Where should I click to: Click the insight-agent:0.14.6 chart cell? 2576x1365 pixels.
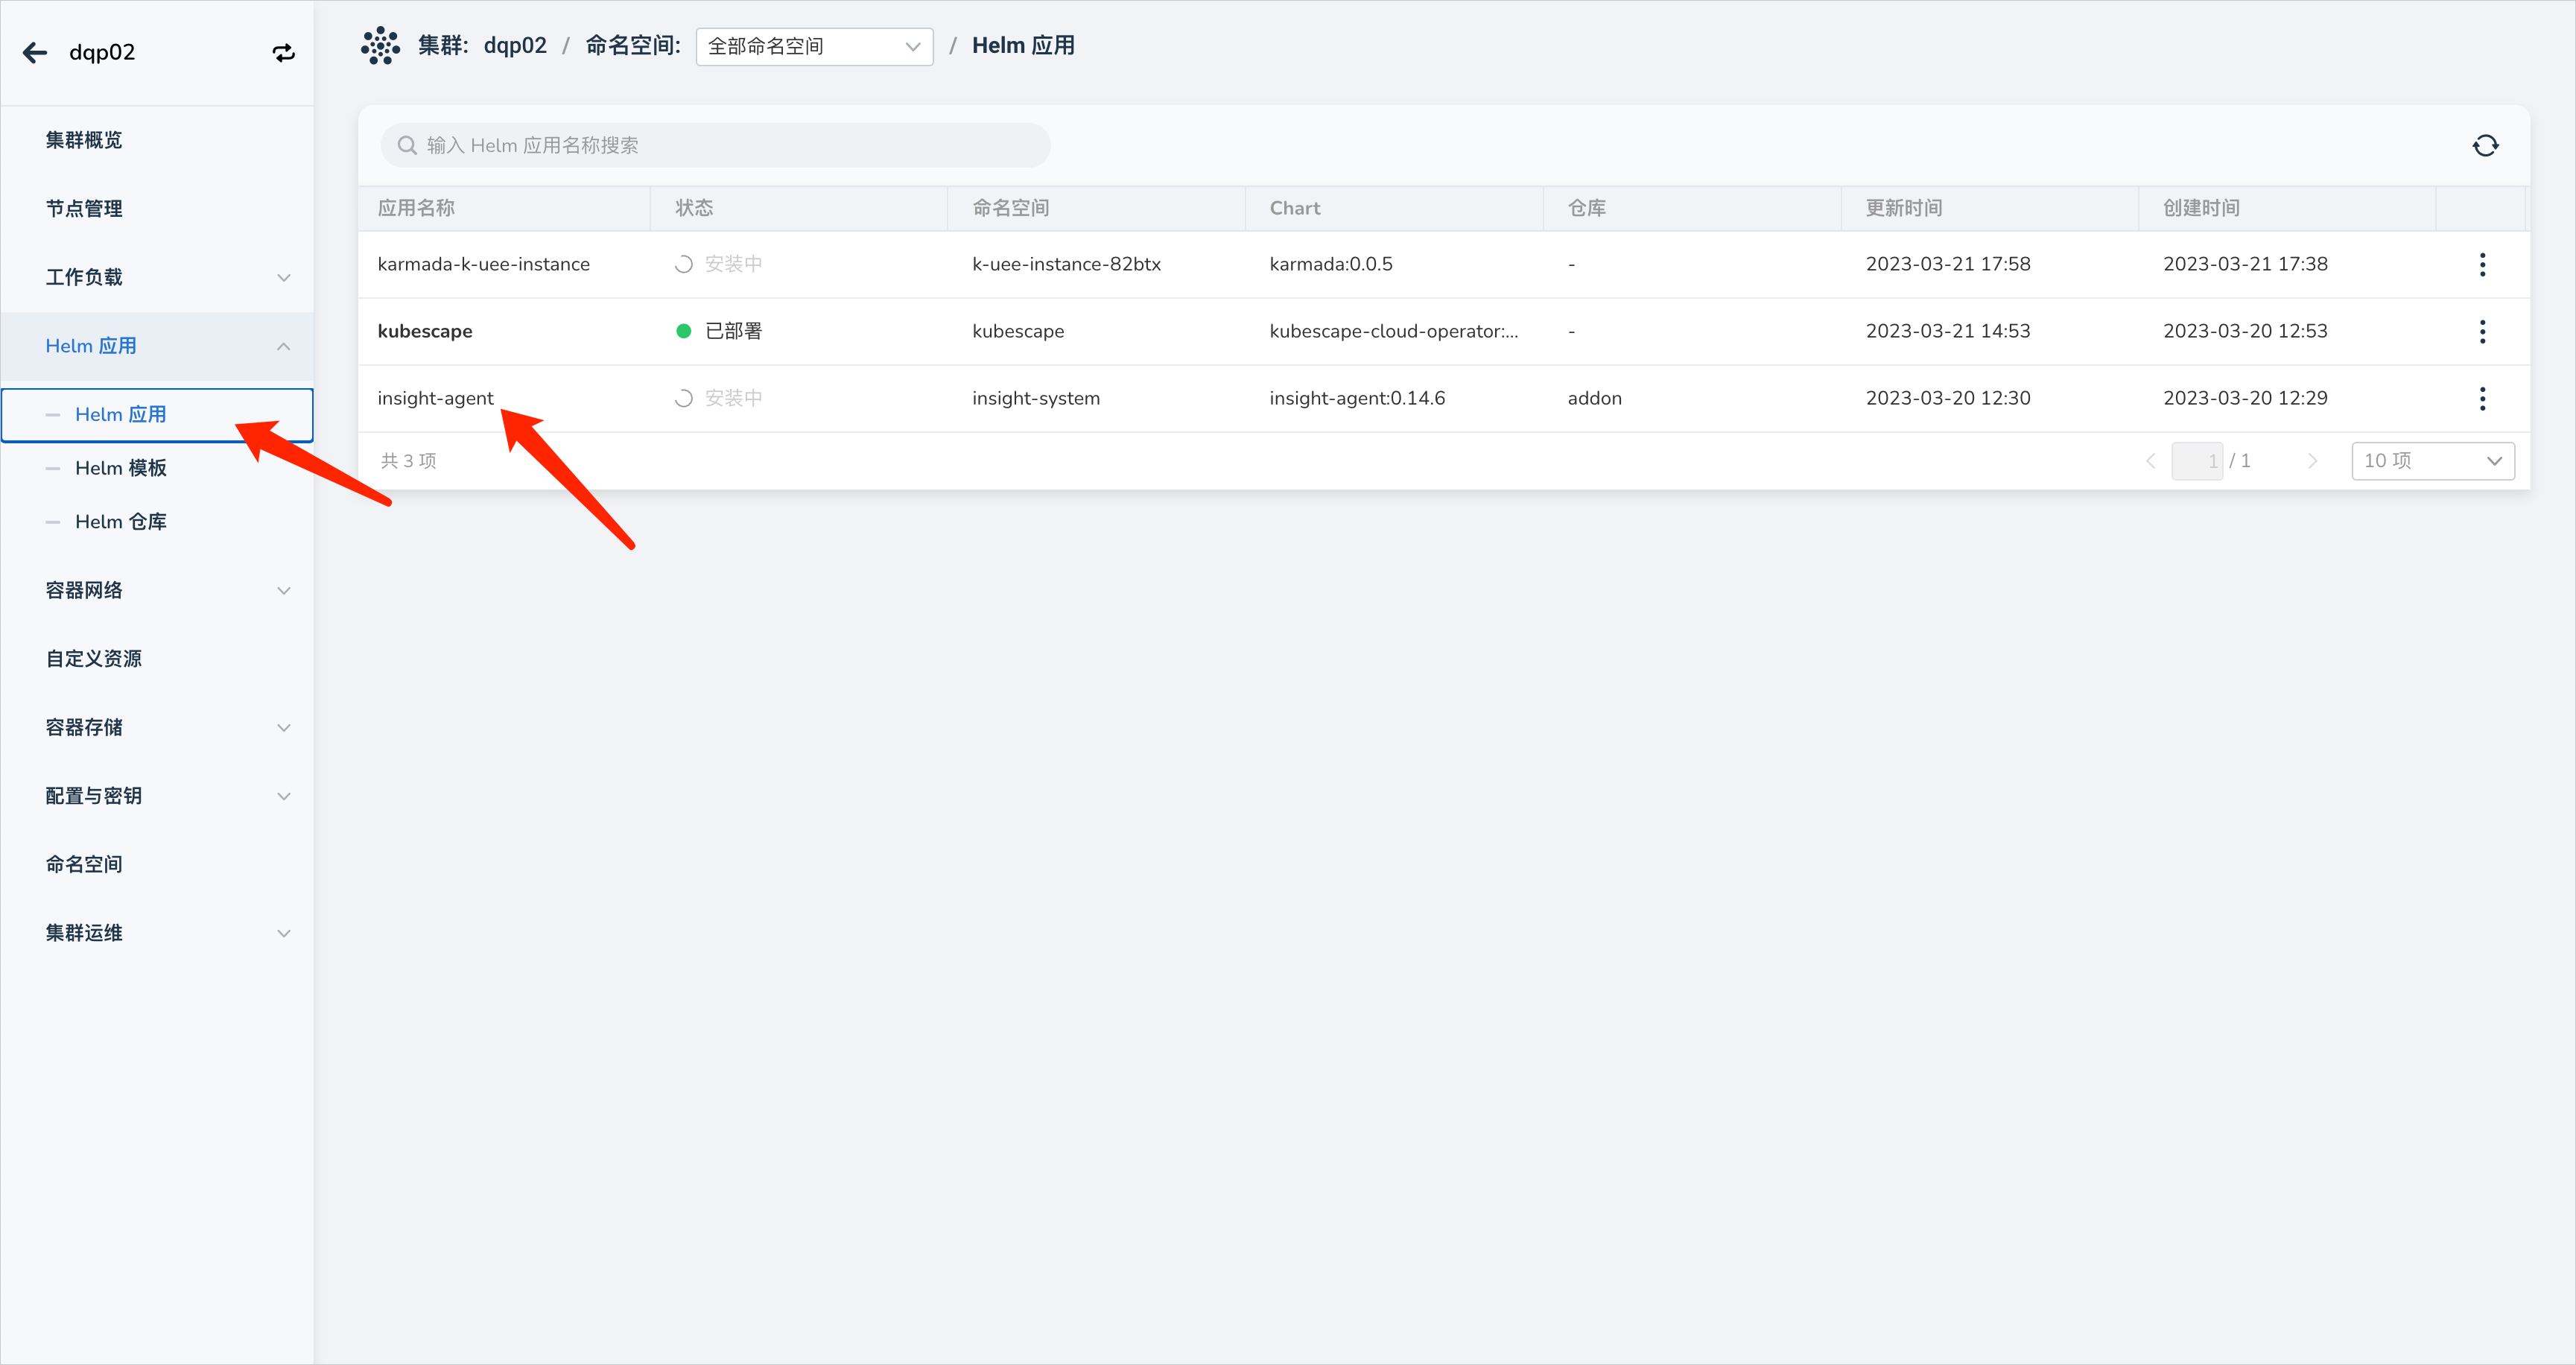click(x=1357, y=398)
